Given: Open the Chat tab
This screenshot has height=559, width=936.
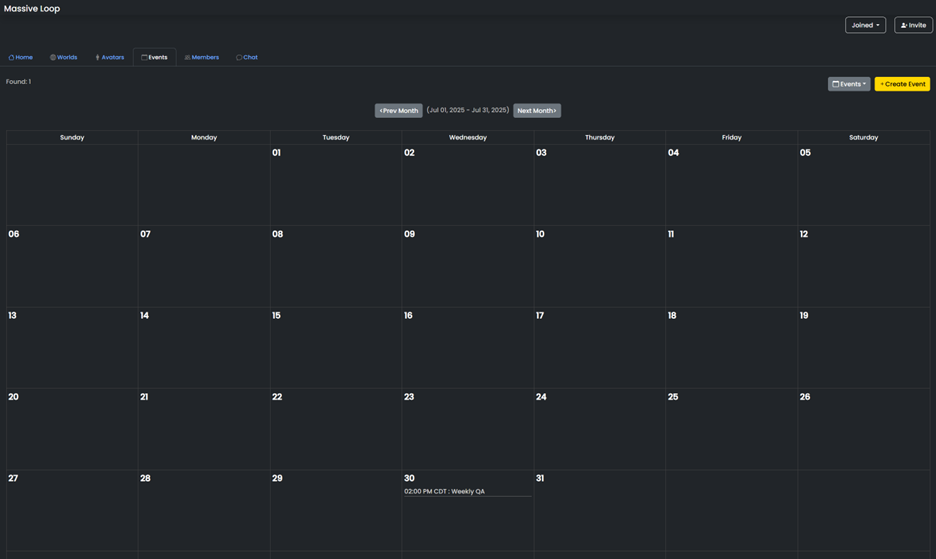Looking at the screenshot, I should [247, 57].
